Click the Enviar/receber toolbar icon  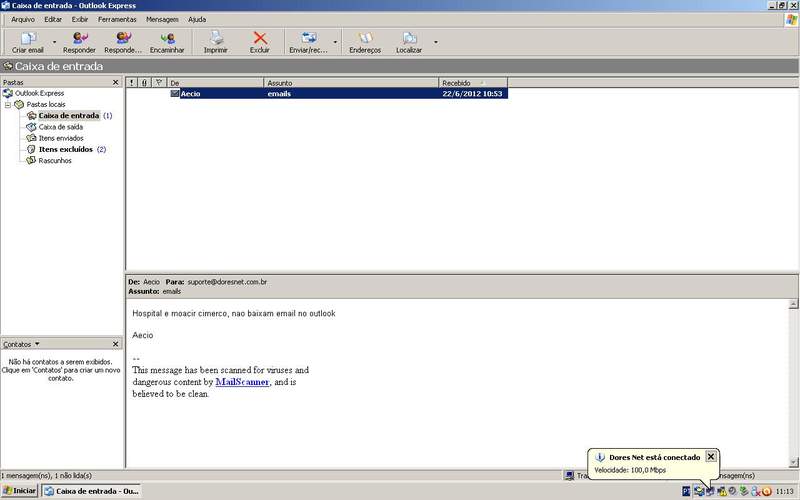coord(309,38)
